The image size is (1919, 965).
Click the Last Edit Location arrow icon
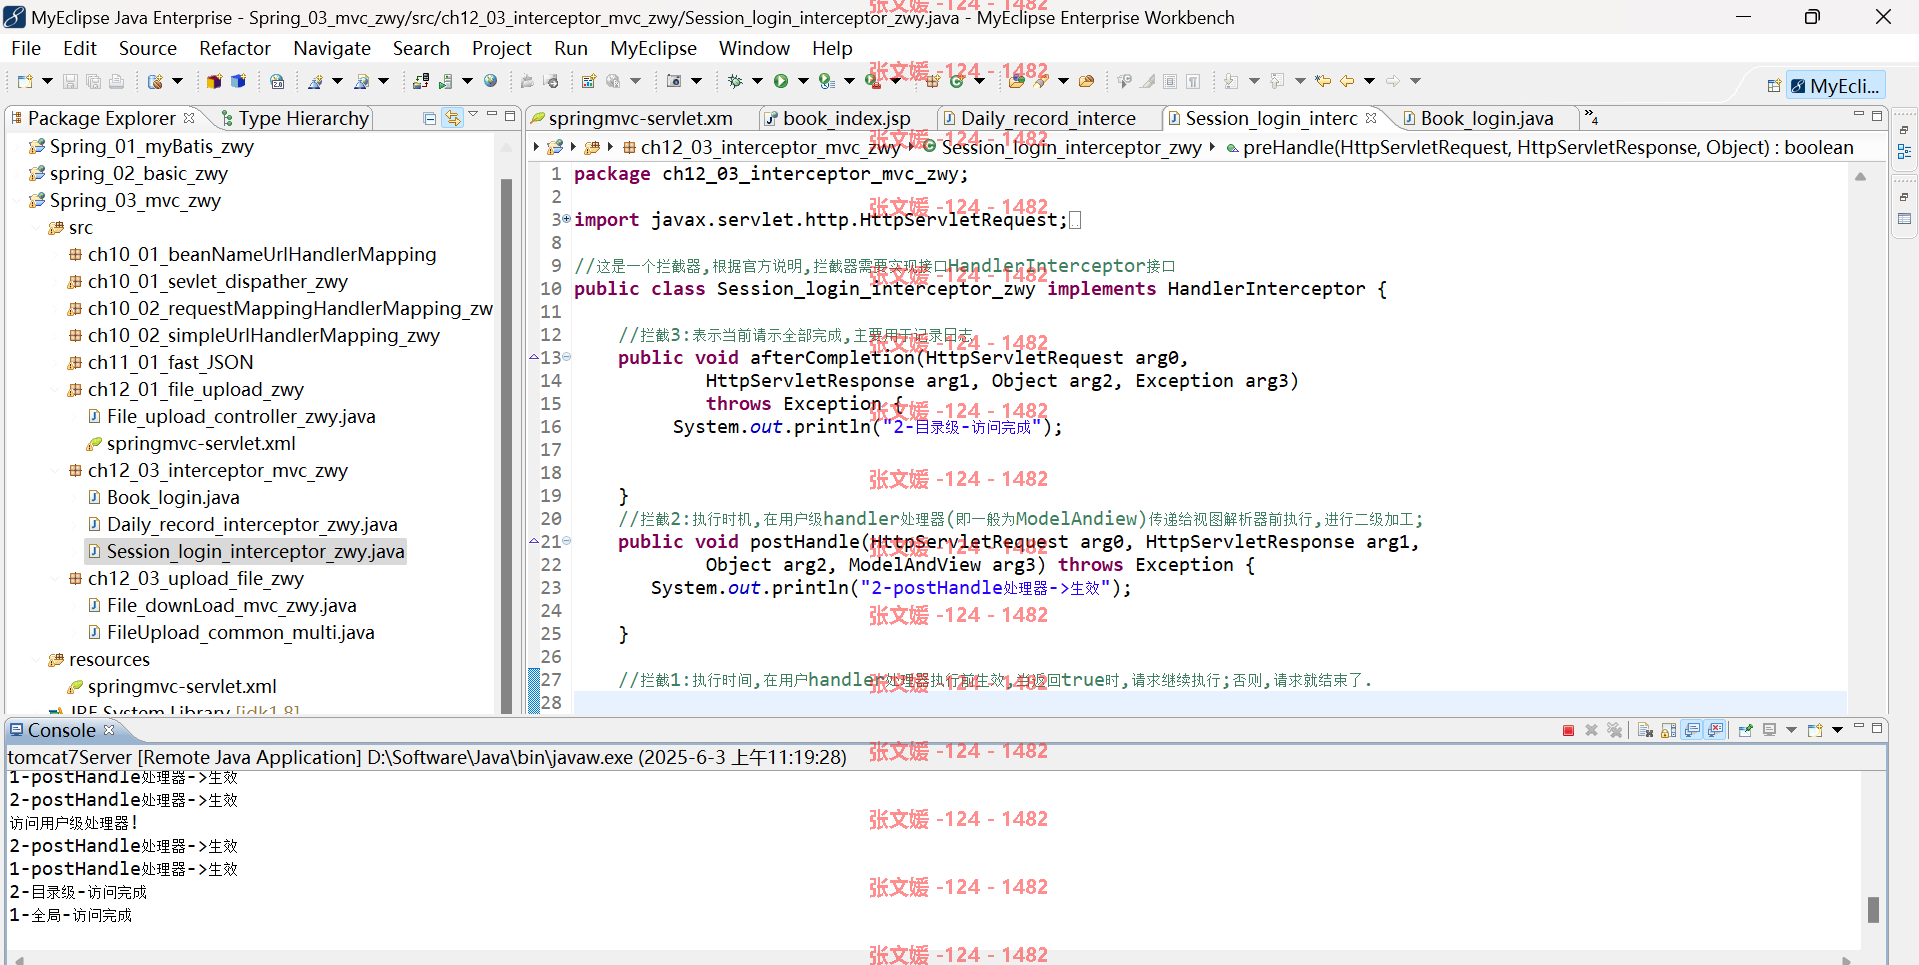tap(1322, 81)
